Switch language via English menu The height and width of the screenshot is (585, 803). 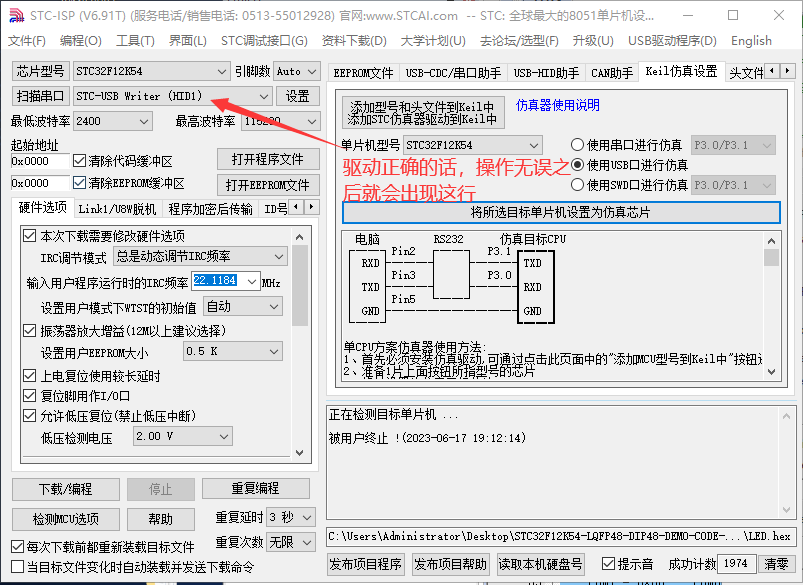pyautogui.click(x=751, y=40)
